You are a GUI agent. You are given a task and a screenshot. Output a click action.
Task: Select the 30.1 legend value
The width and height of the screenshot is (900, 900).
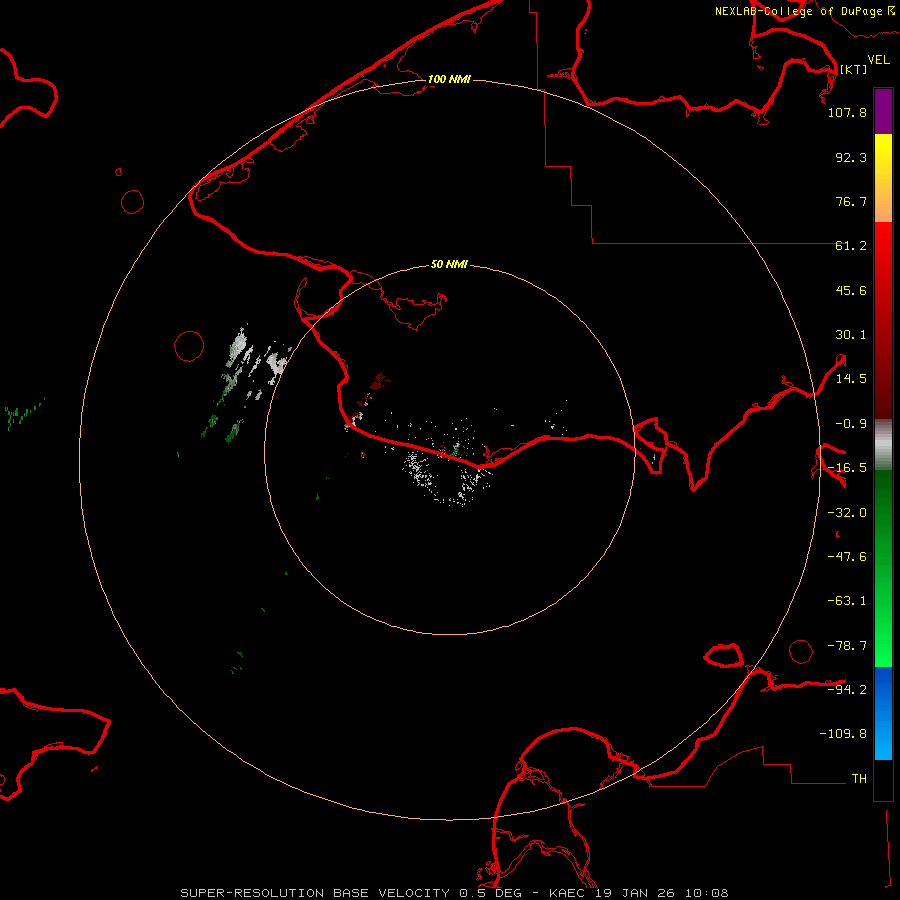coord(851,335)
